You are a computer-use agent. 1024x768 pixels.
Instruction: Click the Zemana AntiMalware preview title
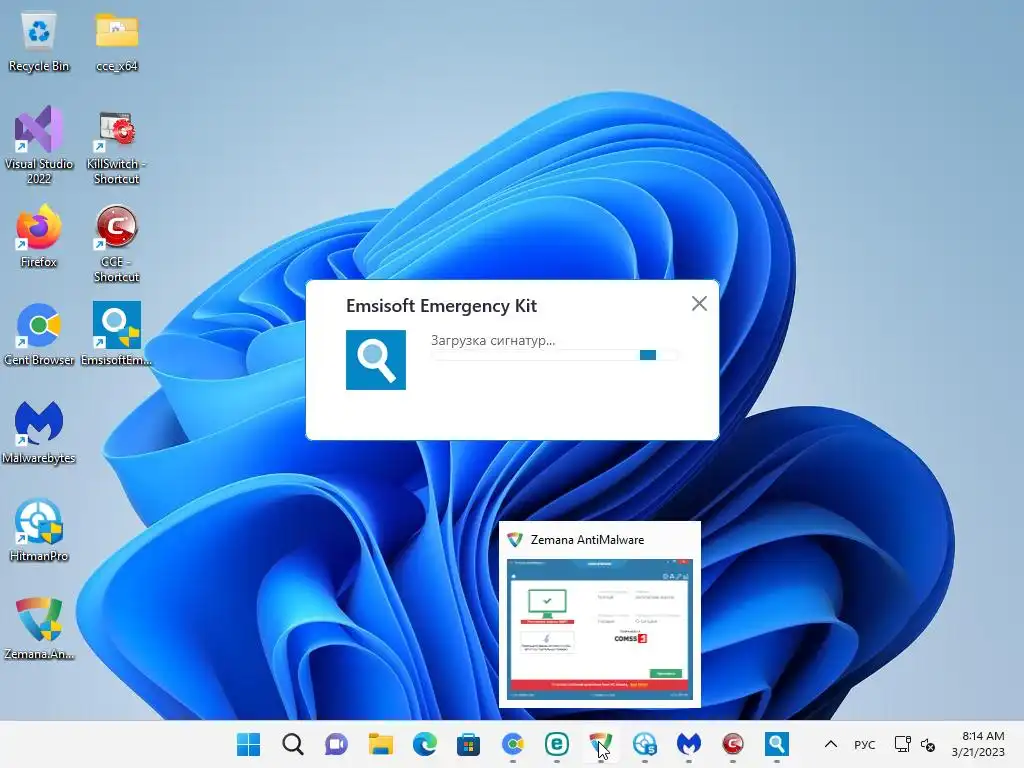coord(587,540)
